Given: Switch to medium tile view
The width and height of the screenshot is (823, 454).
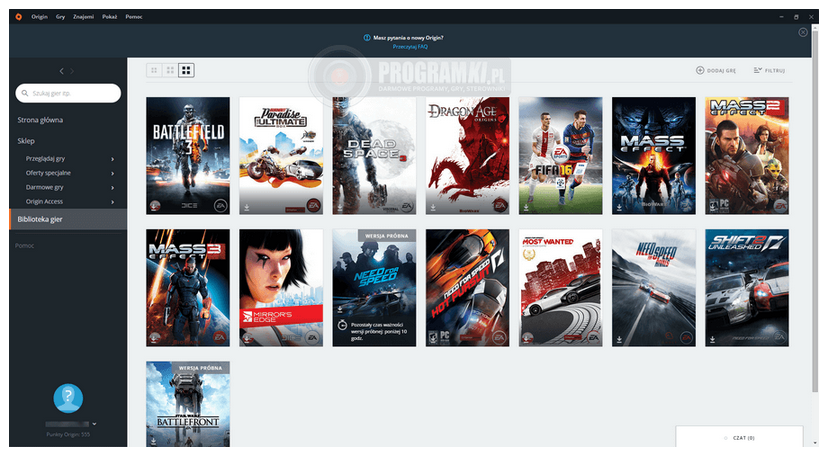Looking at the screenshot, I should point(170,70).
